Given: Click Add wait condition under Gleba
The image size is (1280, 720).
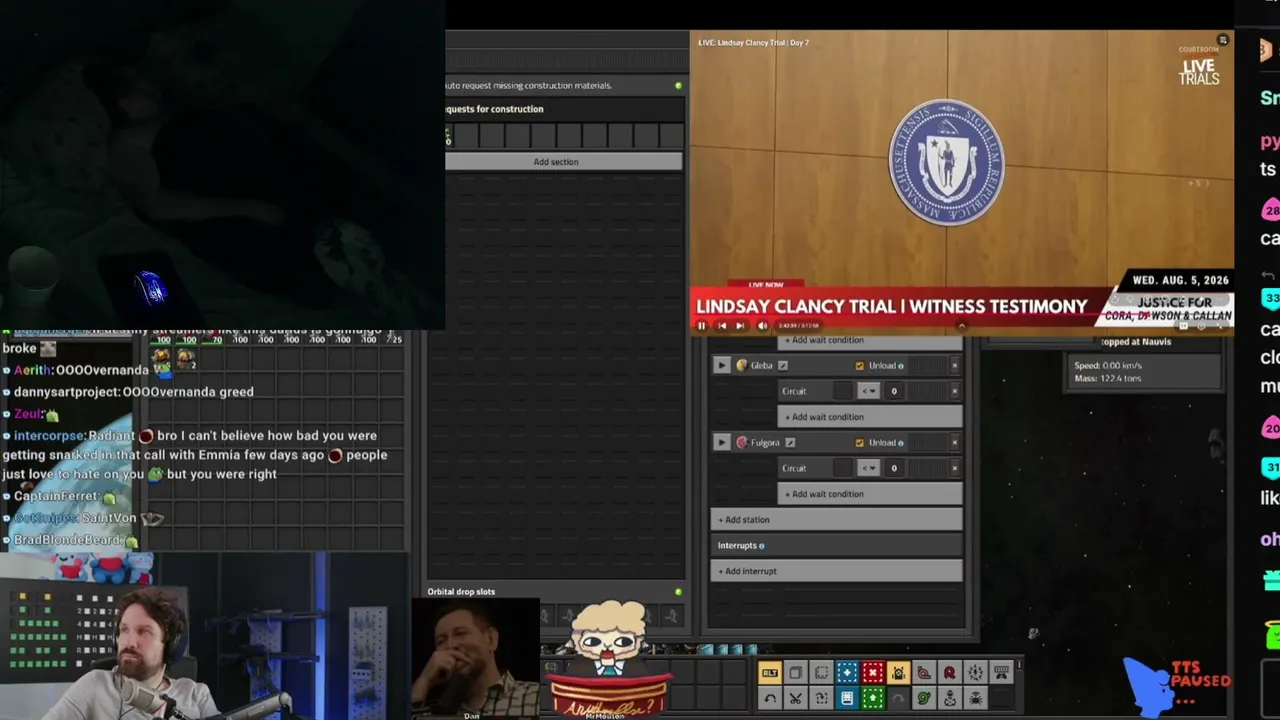Looking at the screenshot, I should pyautogui.click(x=870, y=417).
